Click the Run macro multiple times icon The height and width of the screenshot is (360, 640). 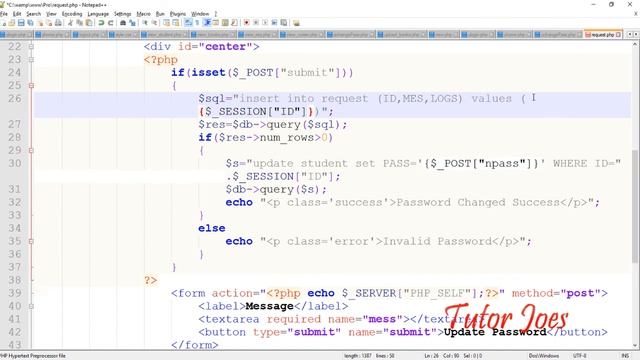click(x=274, y=23)
